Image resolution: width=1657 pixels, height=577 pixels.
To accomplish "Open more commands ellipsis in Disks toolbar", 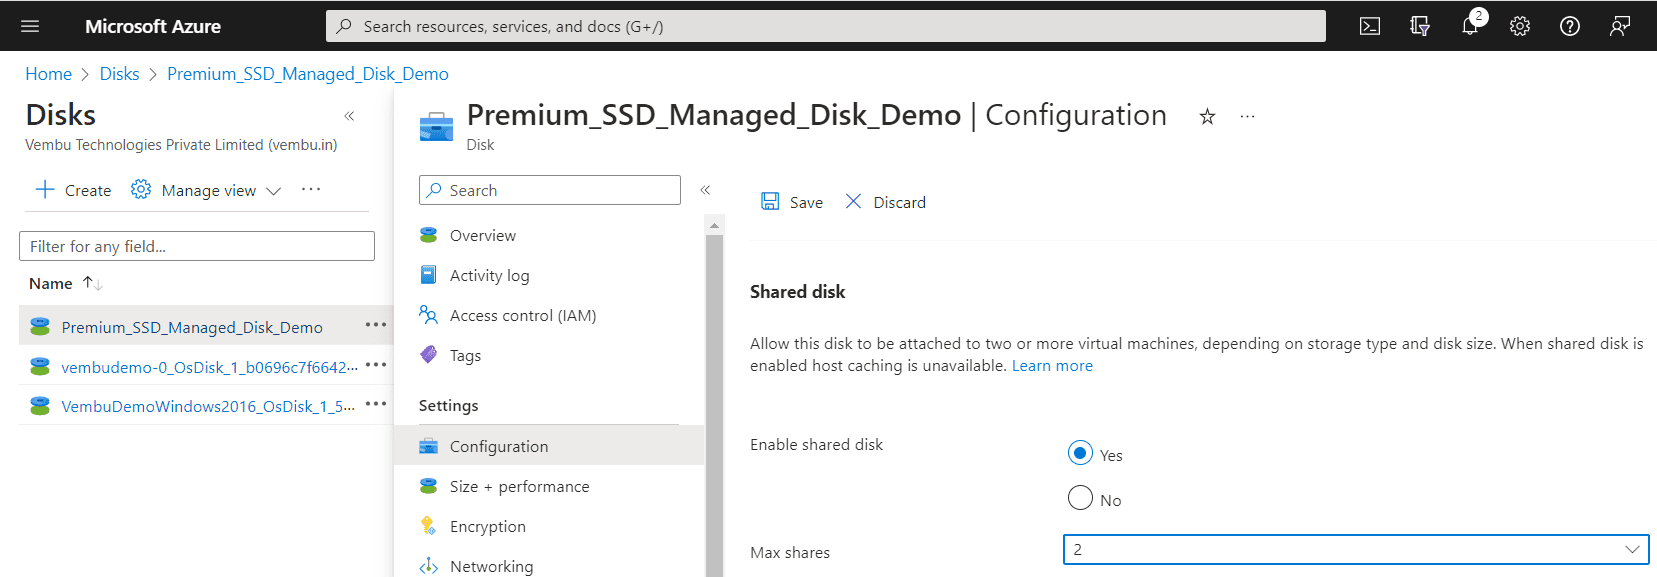I will [x=311, y=190].
